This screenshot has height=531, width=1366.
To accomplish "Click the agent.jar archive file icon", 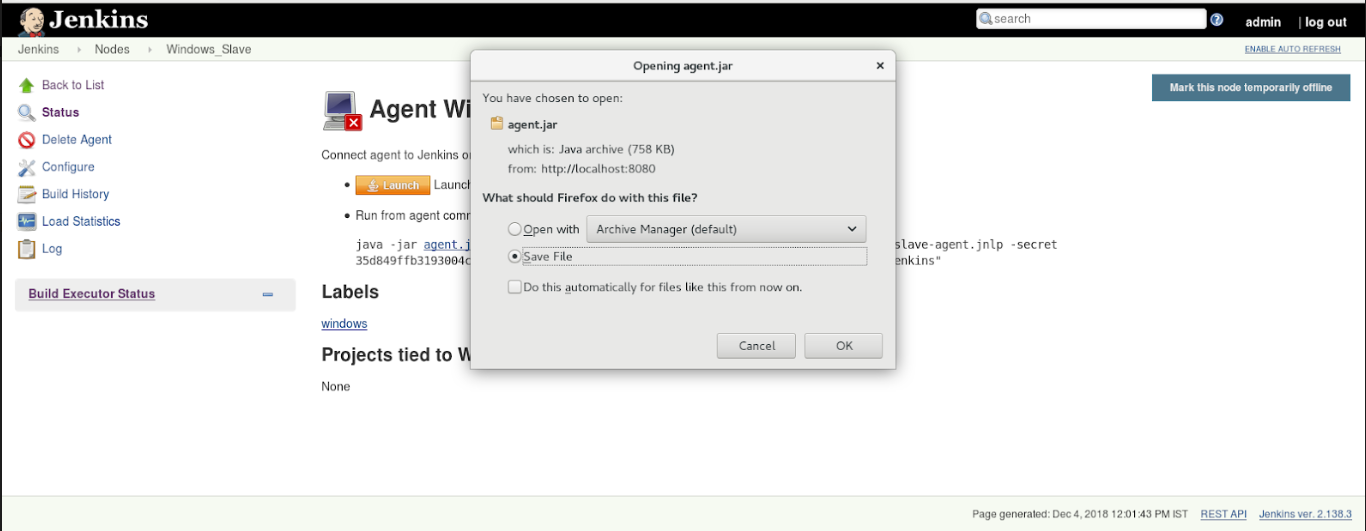I will (x=496, y=125).
